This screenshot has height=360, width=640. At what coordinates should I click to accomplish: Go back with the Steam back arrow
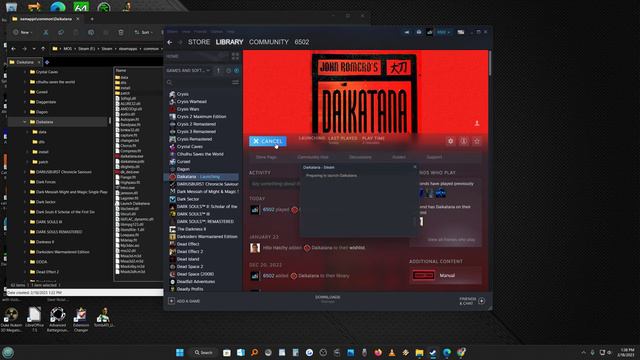pyautogui.click(x=170, y=42)
